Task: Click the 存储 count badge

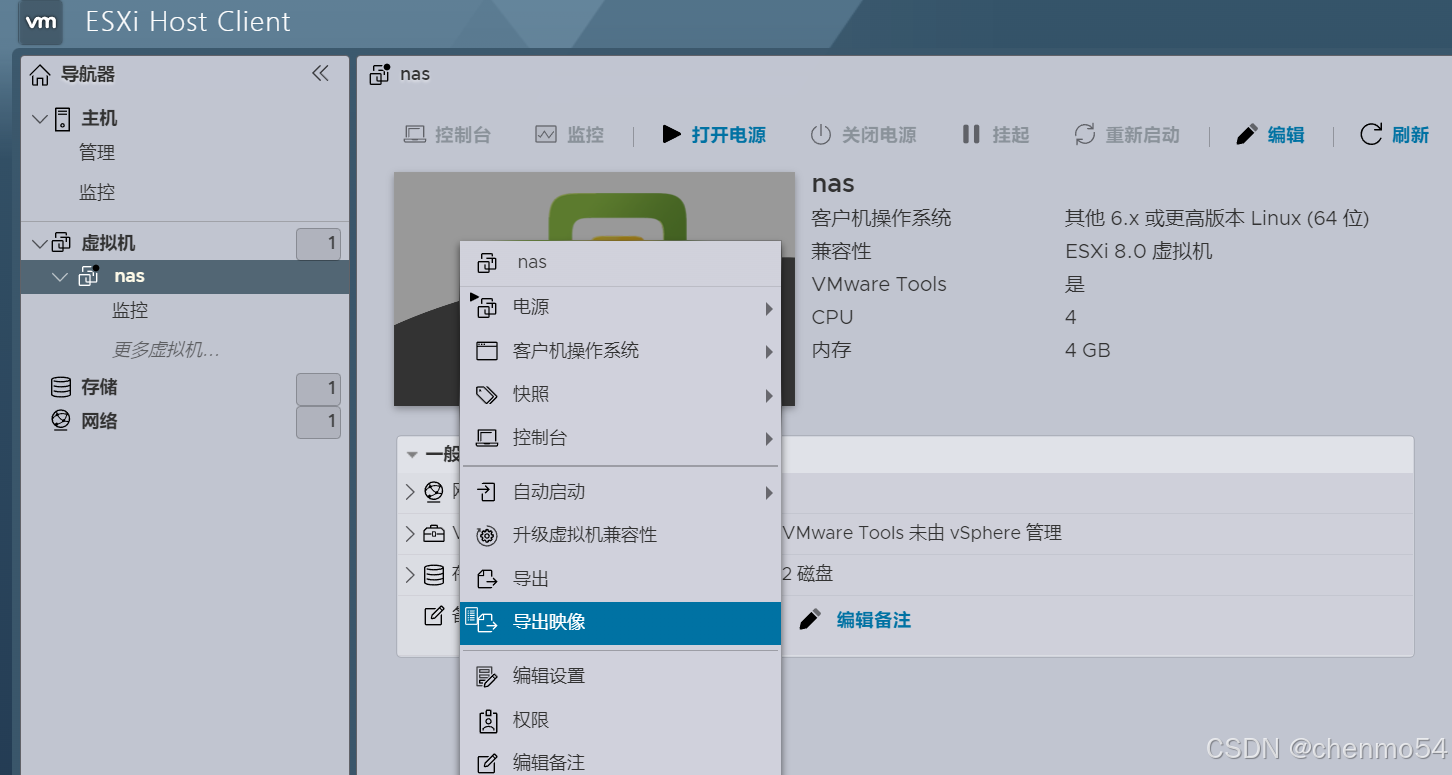Action: (x=318, y=389)
